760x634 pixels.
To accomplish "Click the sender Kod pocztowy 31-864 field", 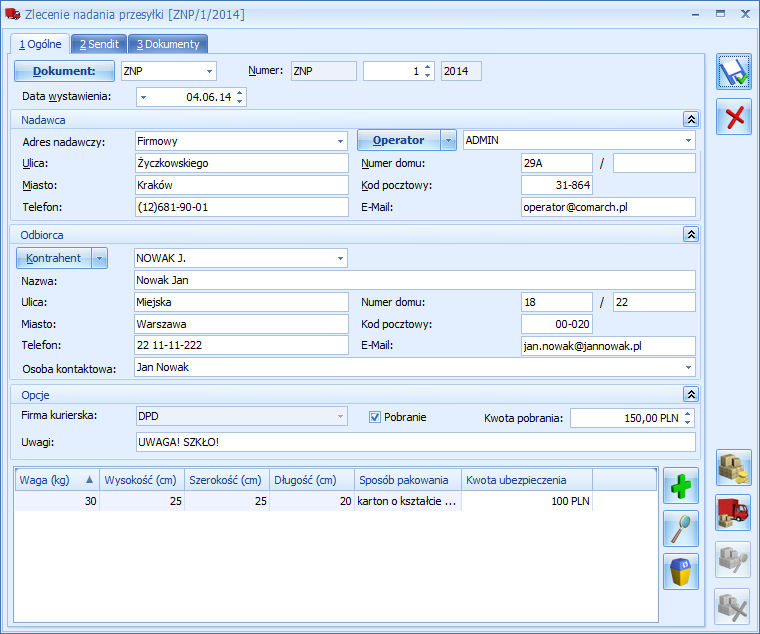I will (557, 185).
